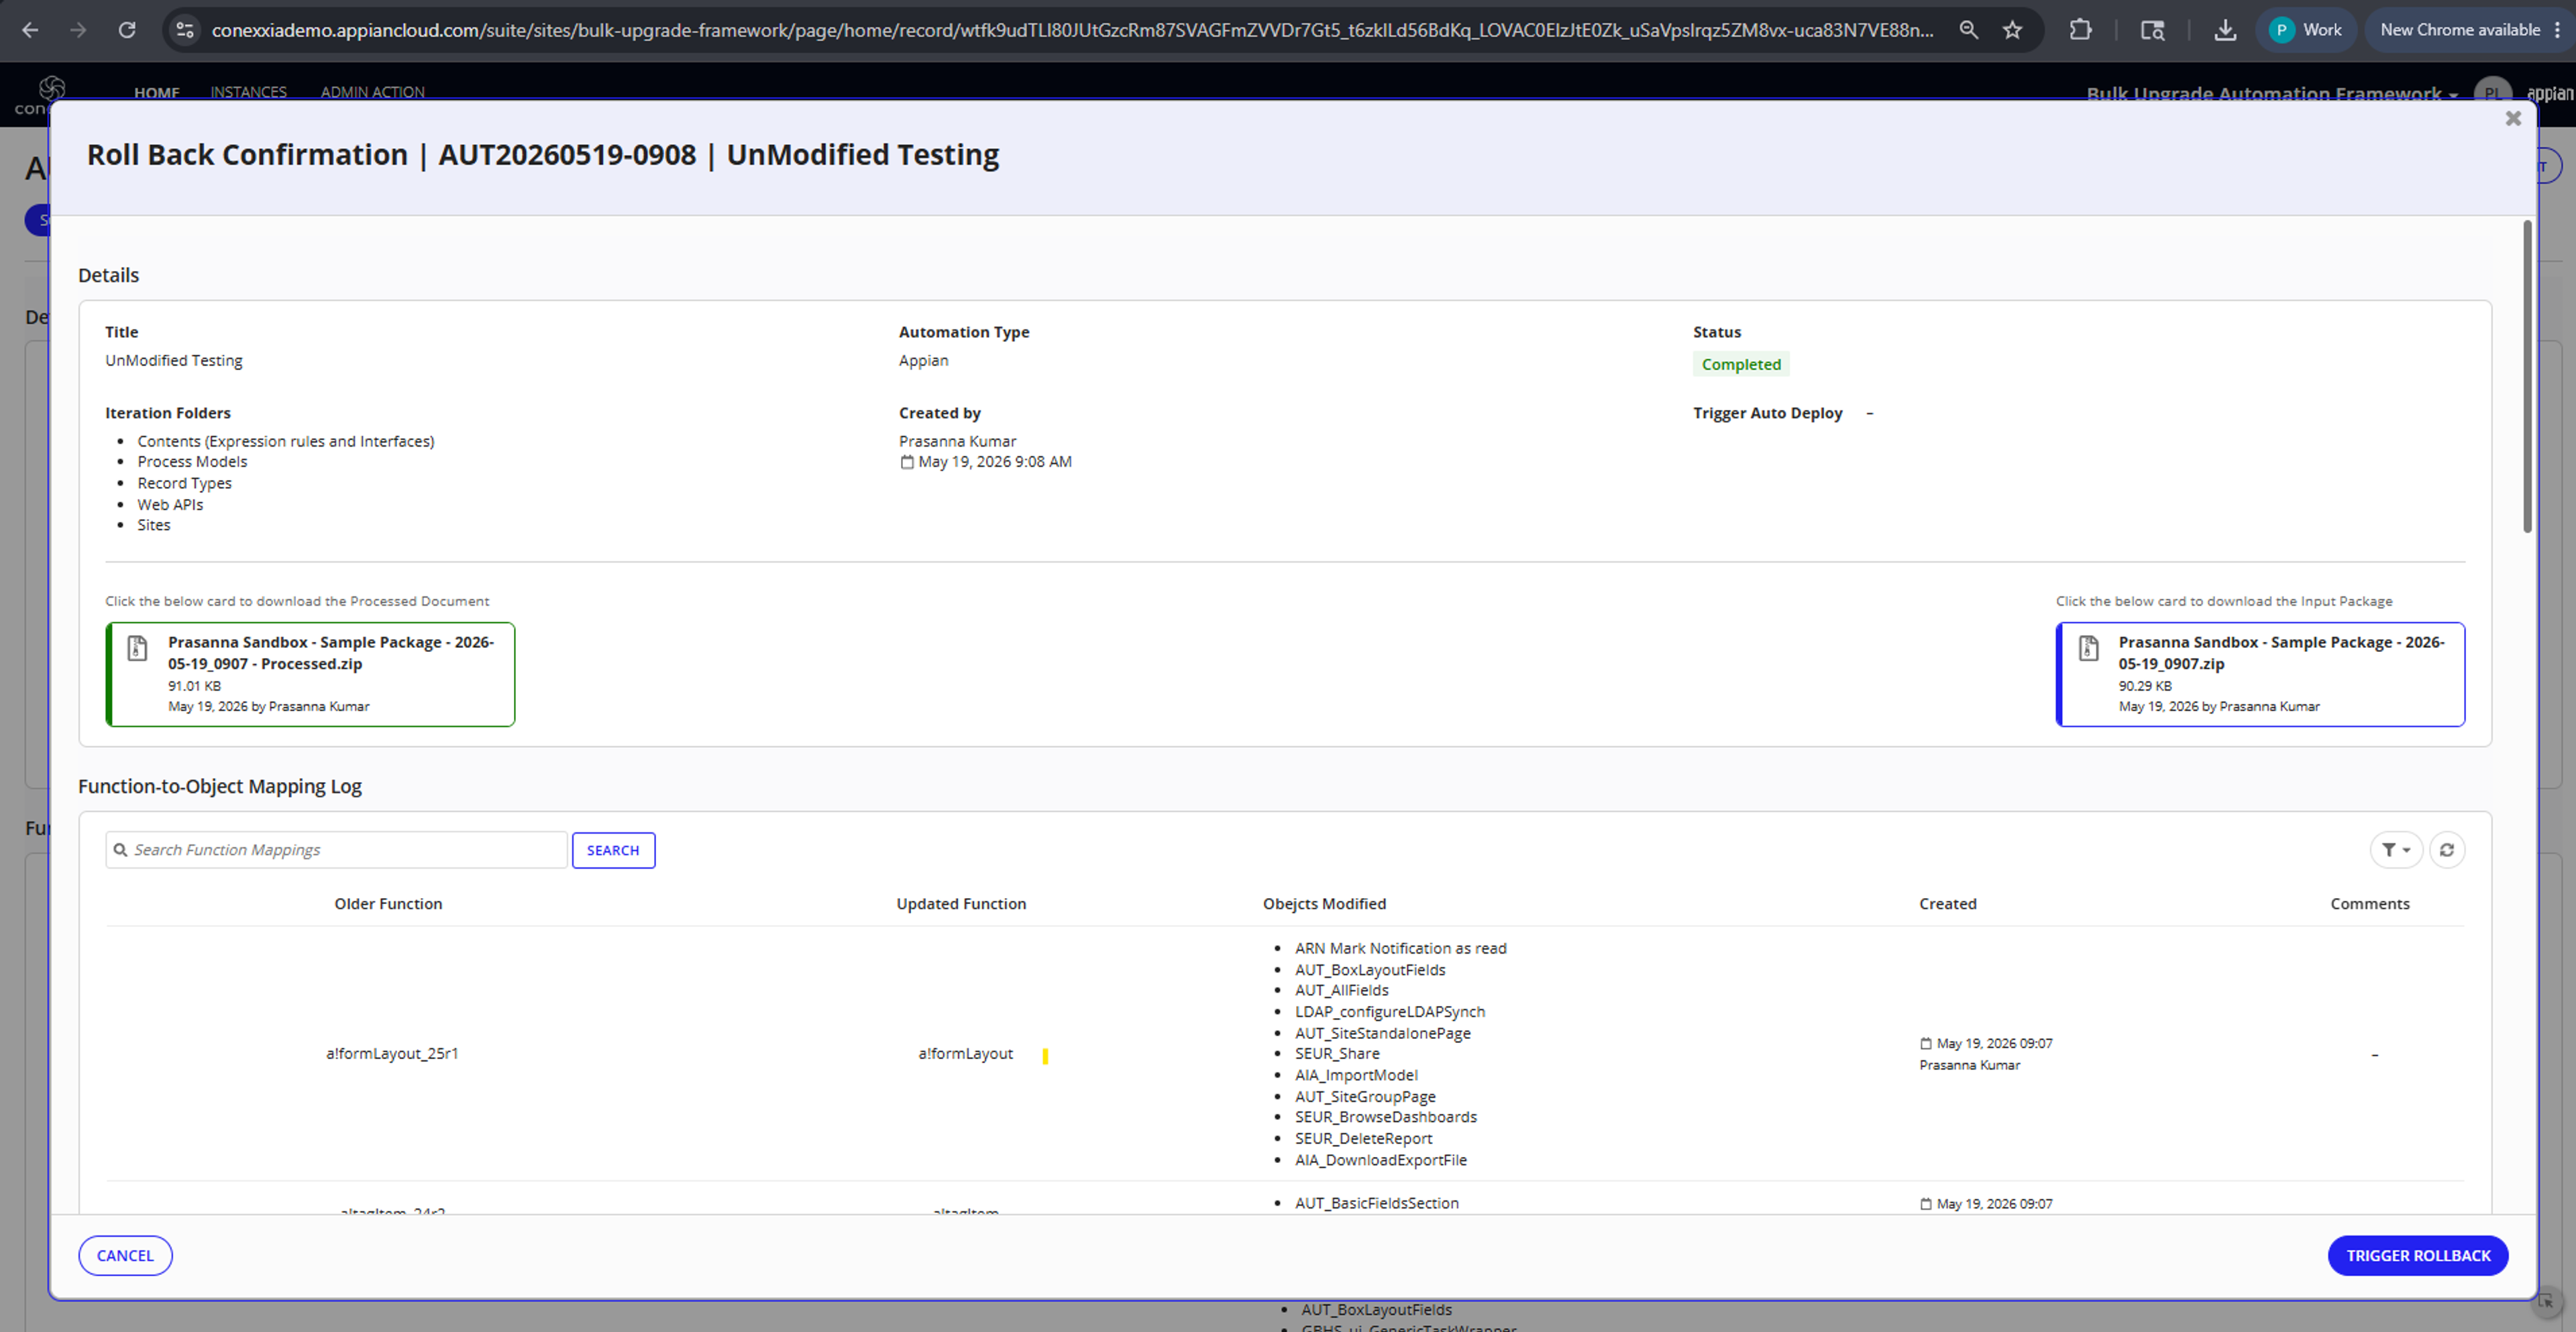The image size is (2576, 1332).
Task: Open Chrome extensions puzzle icon
Action: 2080,30
